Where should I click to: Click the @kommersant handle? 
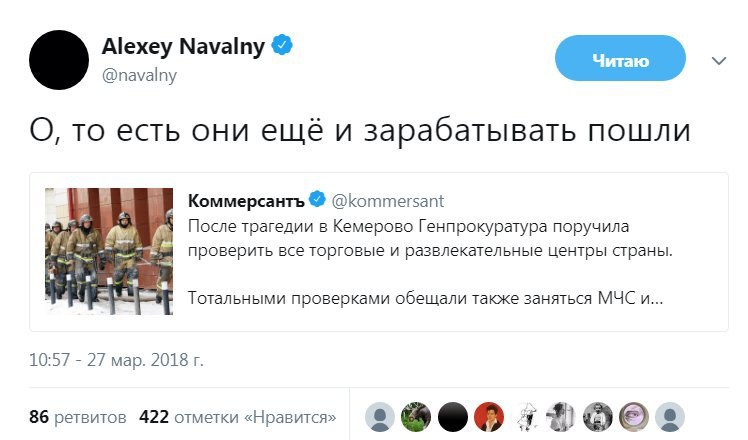(387, 201)
